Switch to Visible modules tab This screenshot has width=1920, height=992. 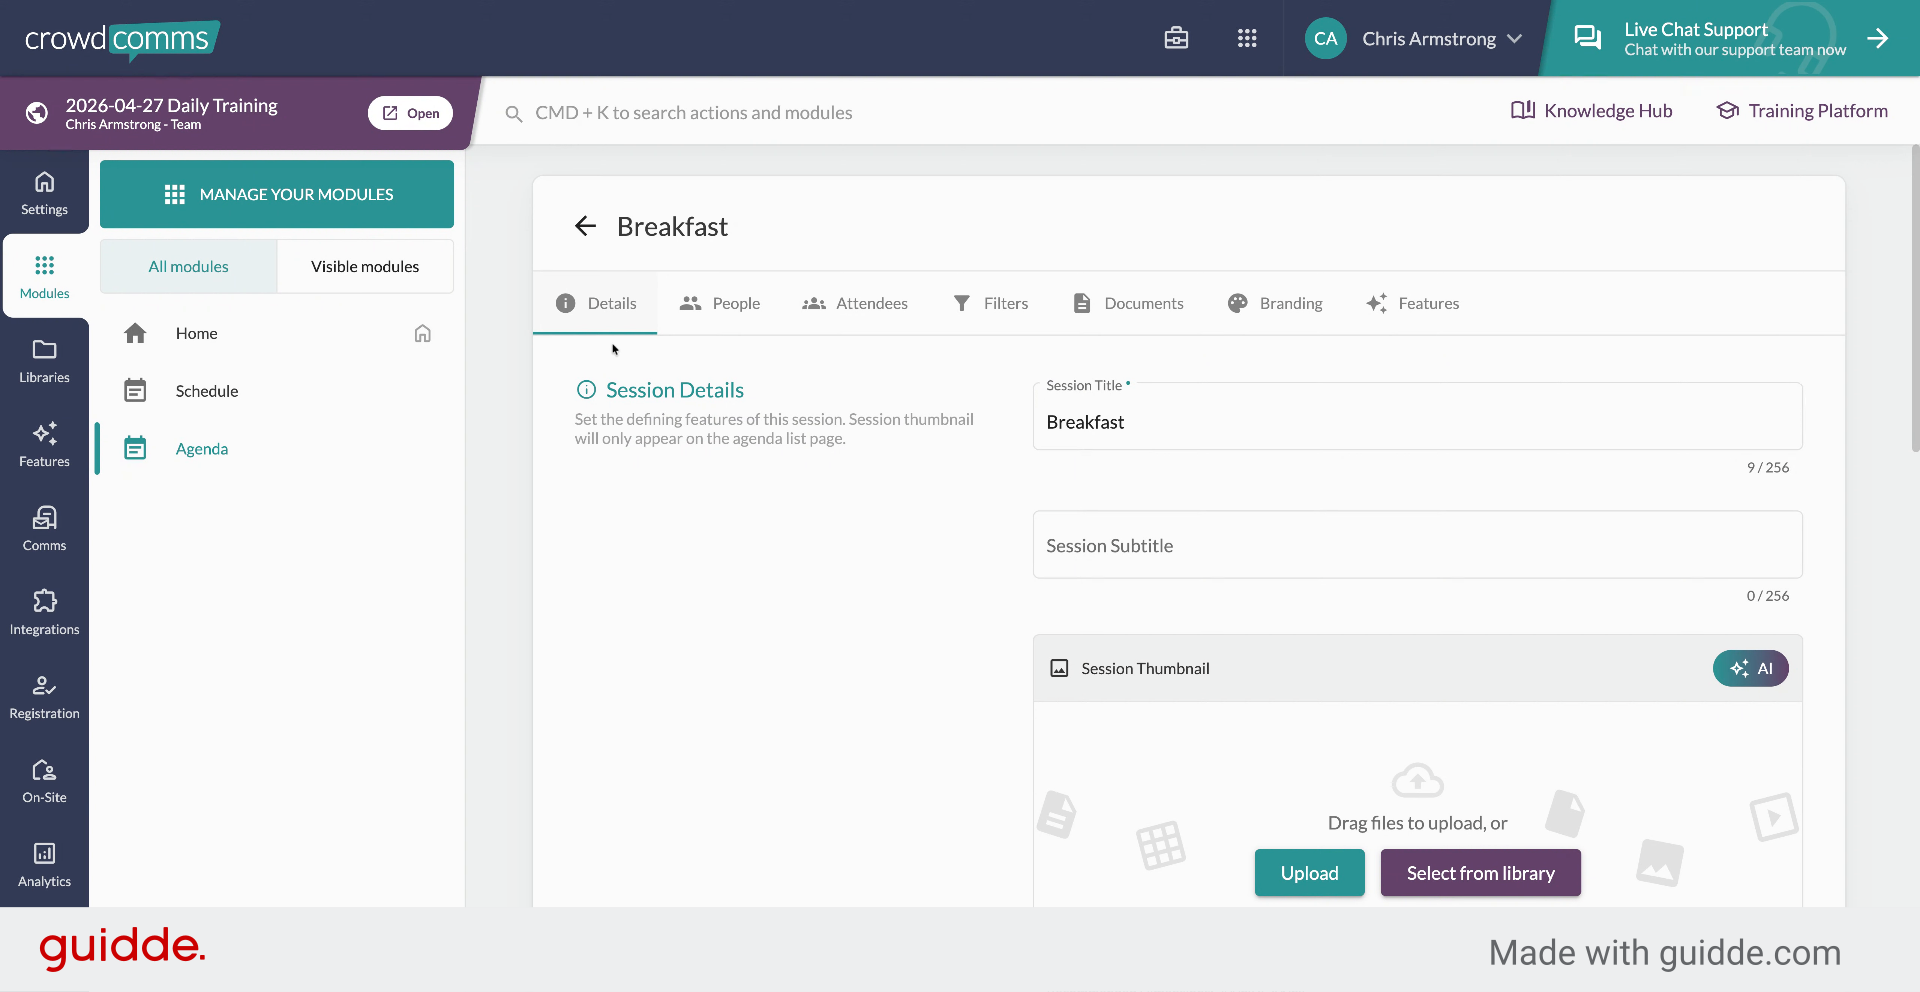365,266
